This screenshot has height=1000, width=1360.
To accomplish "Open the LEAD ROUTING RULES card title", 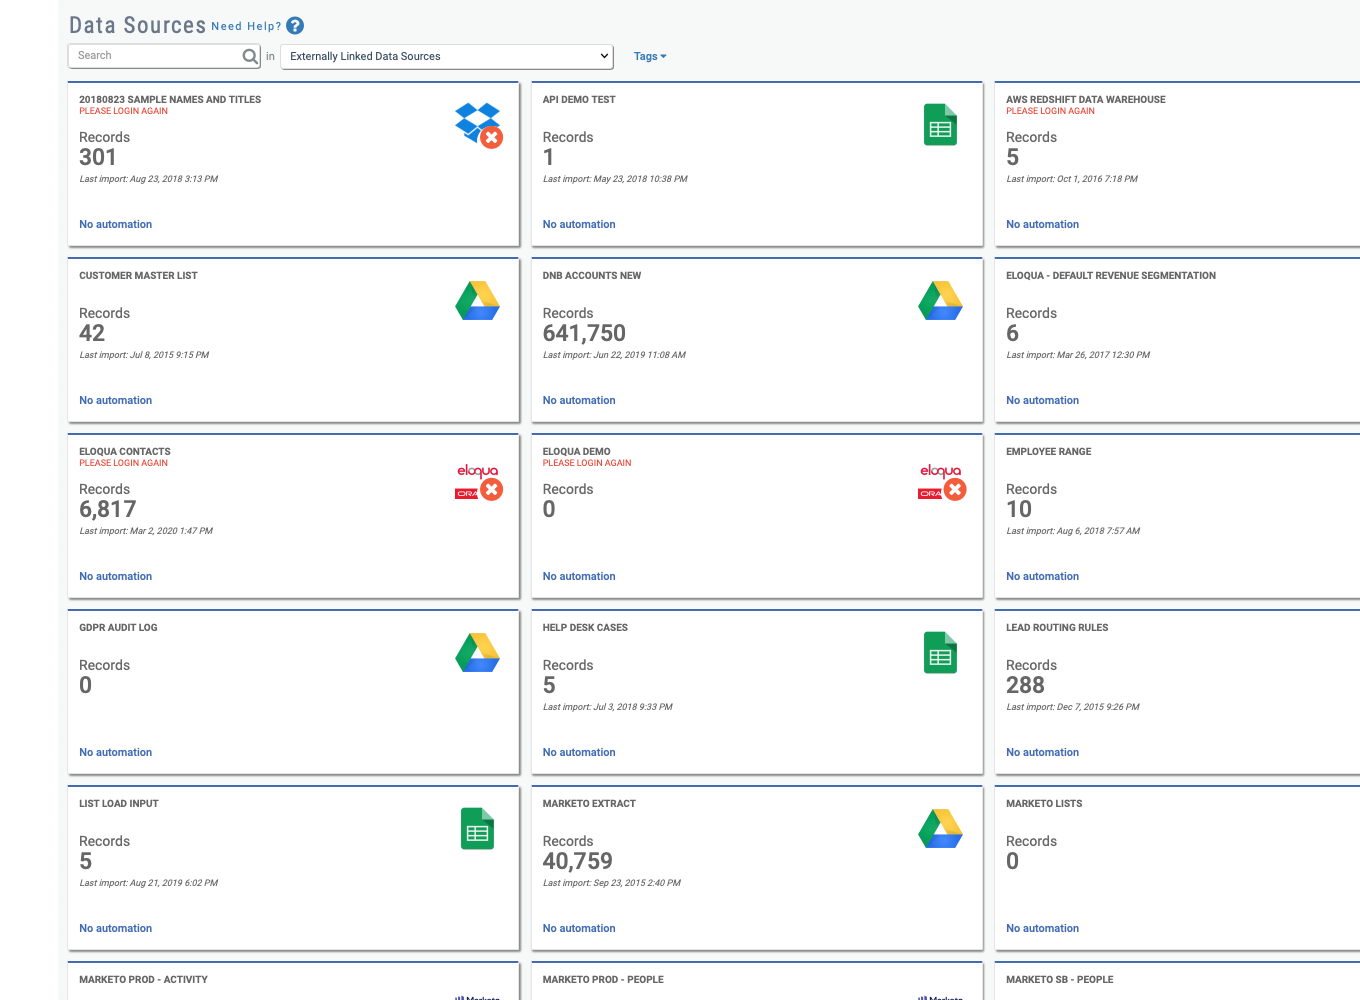I will click(x=1057, y=628).
